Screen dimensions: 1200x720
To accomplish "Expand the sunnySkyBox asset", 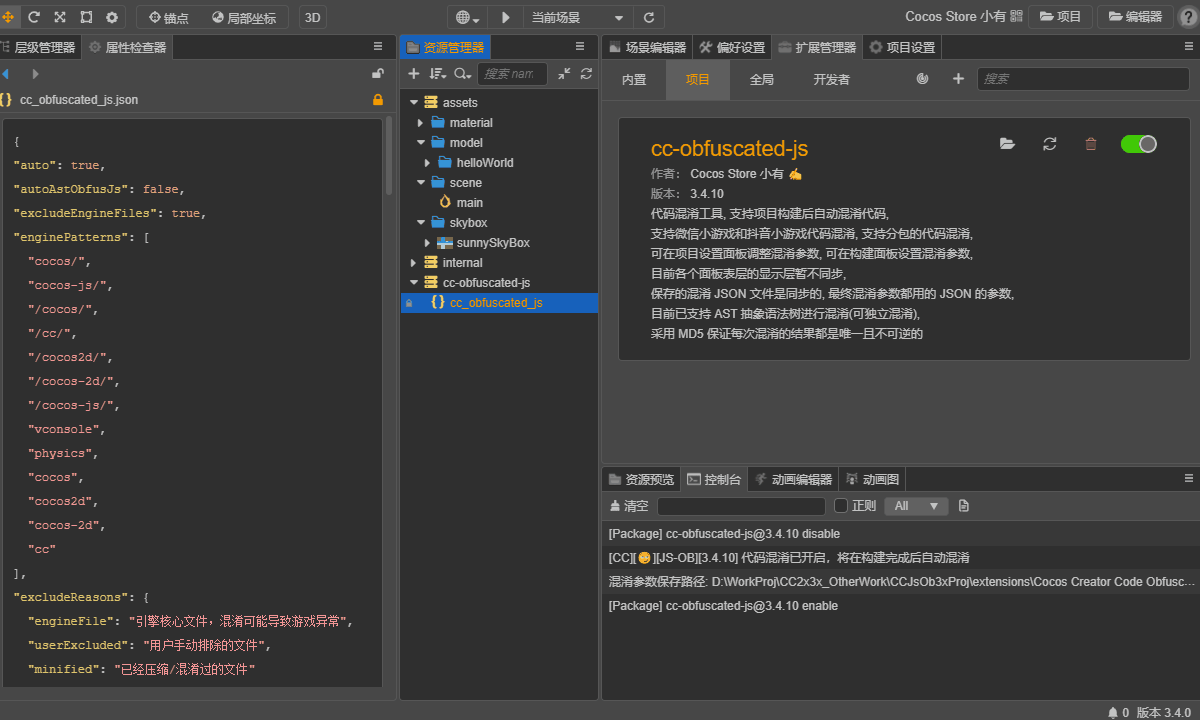I will [428, 243].
